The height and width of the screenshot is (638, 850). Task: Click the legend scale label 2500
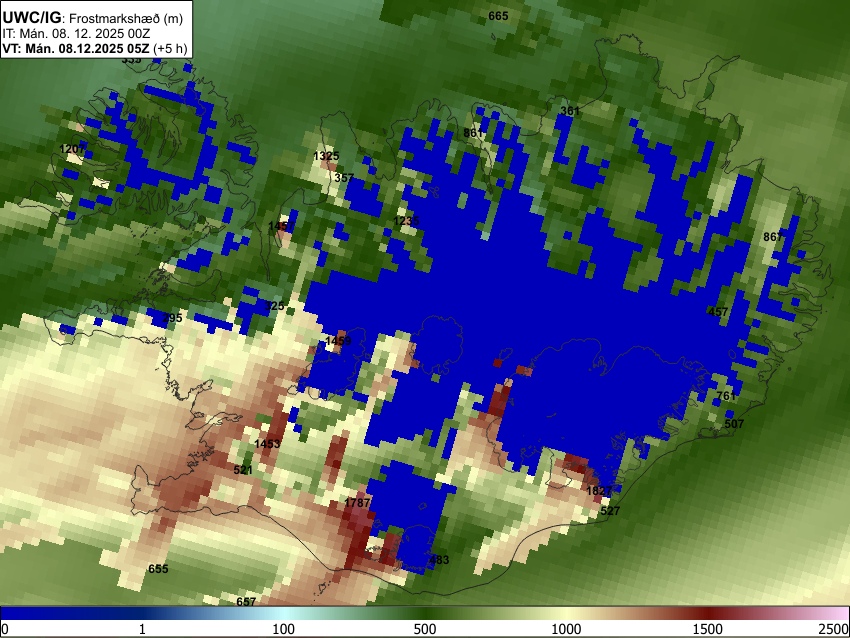834,629
